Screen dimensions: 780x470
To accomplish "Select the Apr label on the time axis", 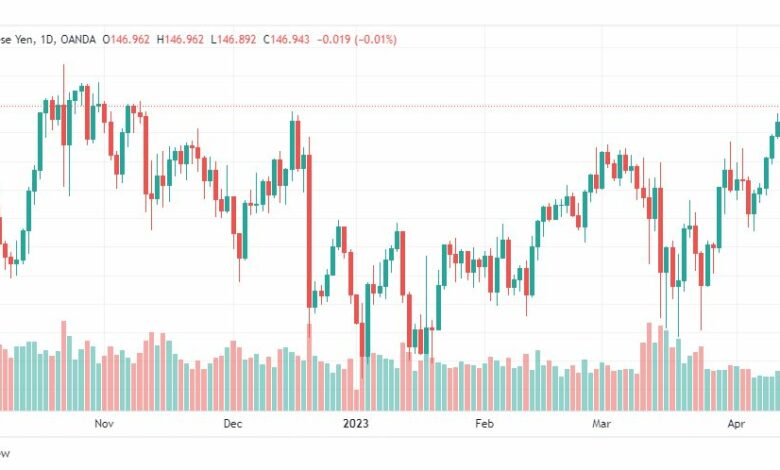I will point(736,424).
